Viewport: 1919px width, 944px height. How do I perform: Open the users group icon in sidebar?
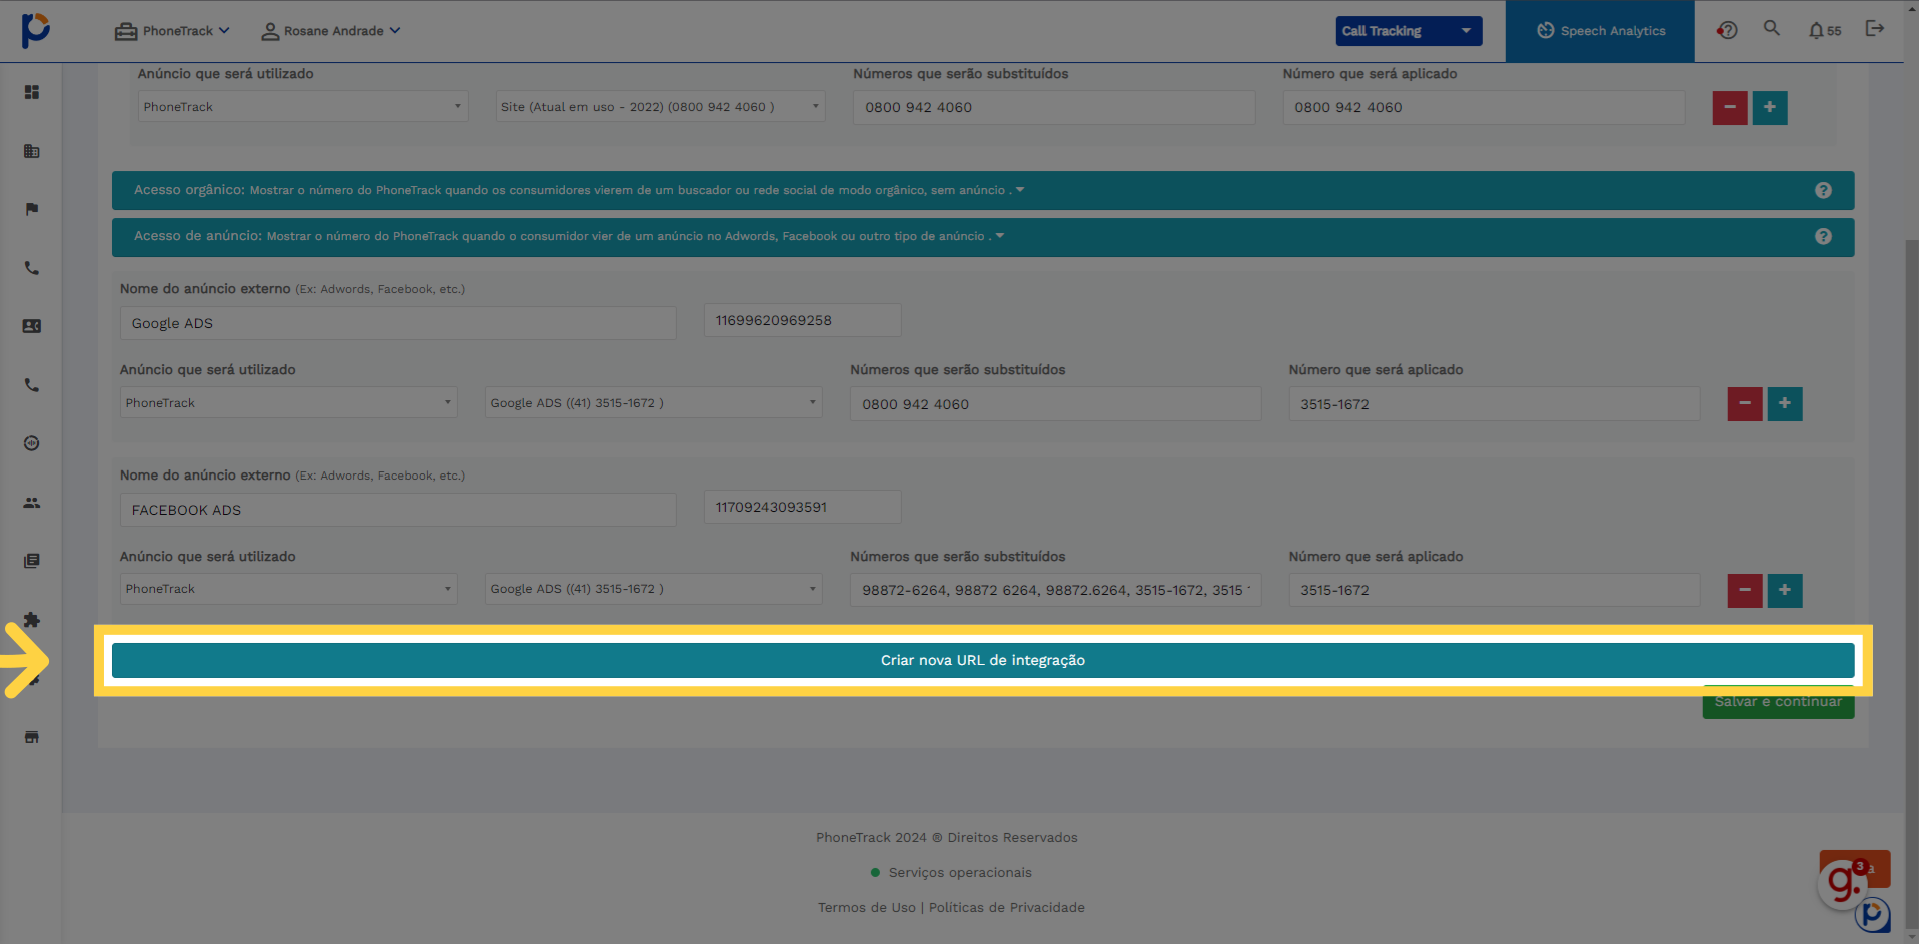tap(32, 503)
